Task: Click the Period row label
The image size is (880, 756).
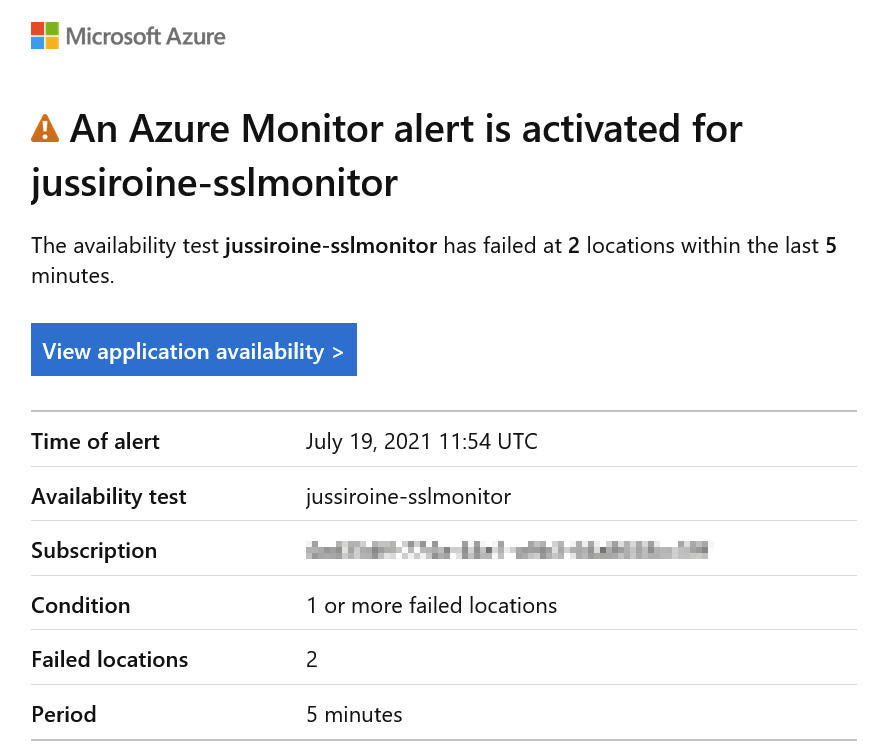Action: [64, 714]
